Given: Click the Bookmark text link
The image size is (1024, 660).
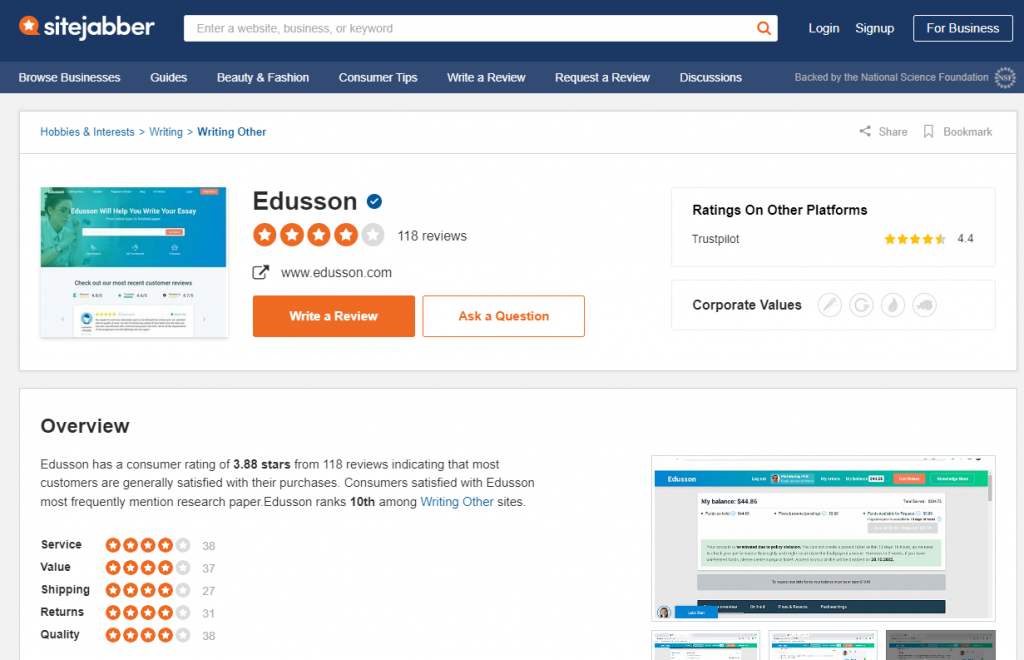Looking at the screenshot, I should coord(968,131).
